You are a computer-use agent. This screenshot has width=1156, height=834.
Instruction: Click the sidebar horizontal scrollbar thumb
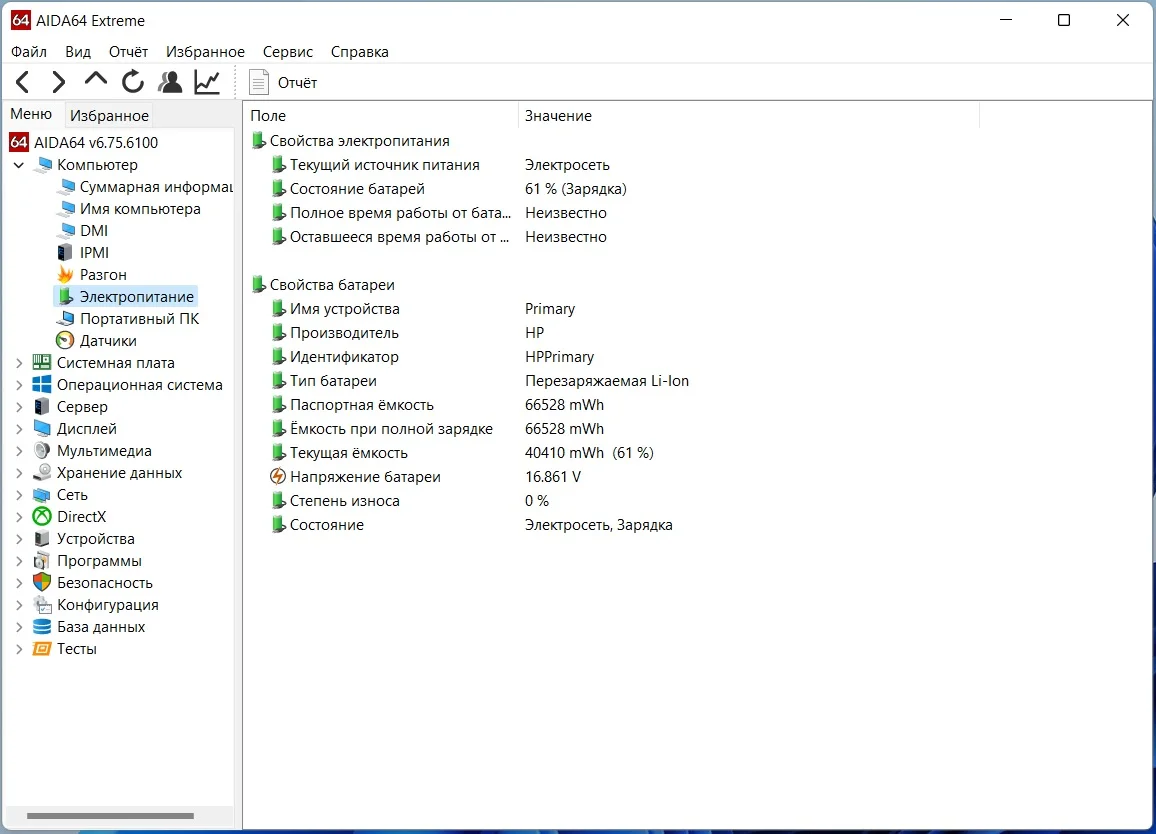pos(111,816)
